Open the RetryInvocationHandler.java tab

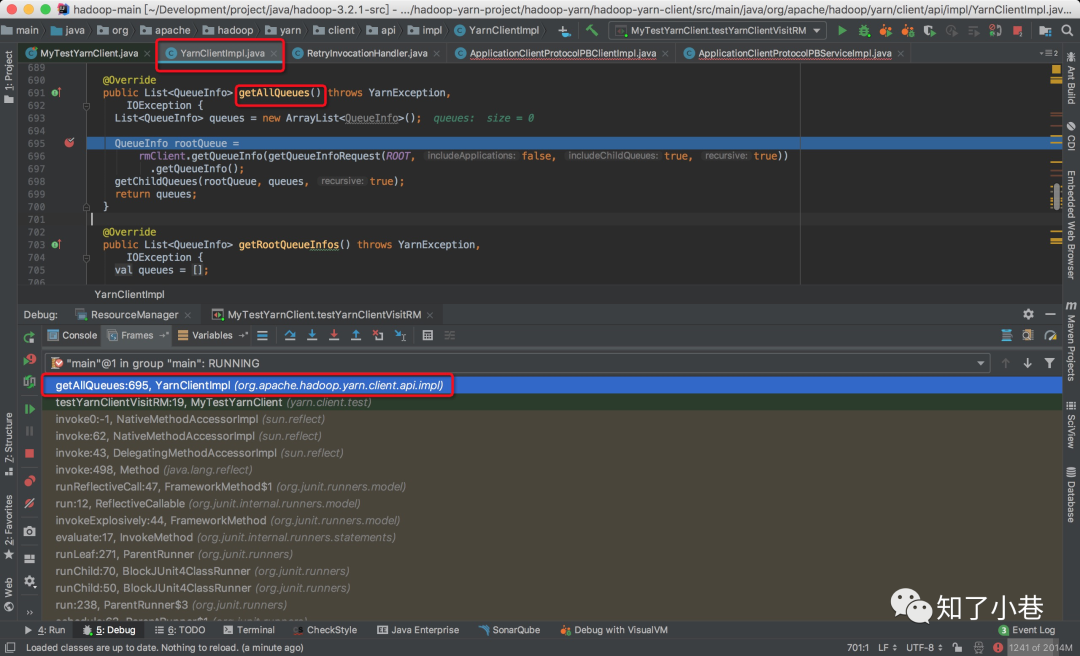tap(367, 53)
